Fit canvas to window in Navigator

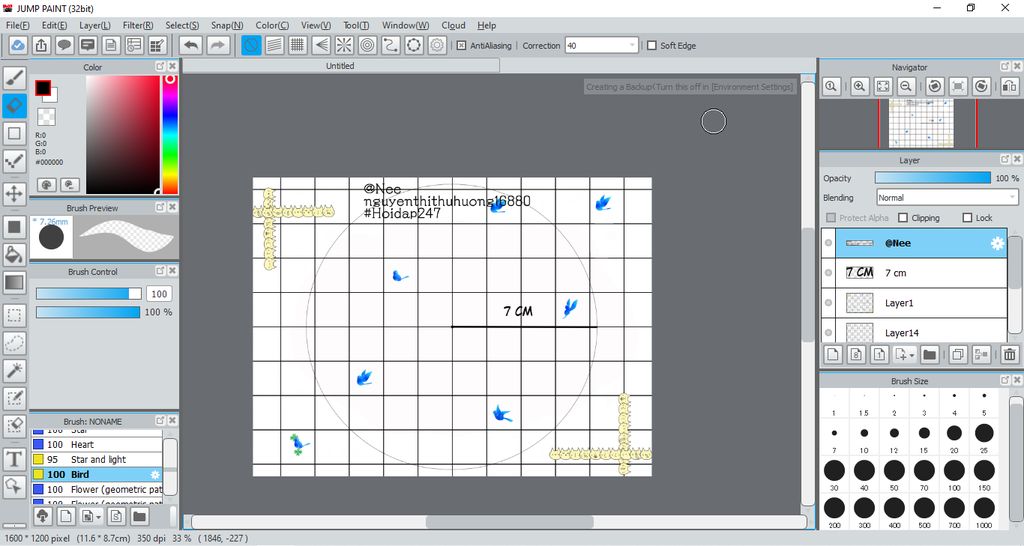click(x=883, y=86)
